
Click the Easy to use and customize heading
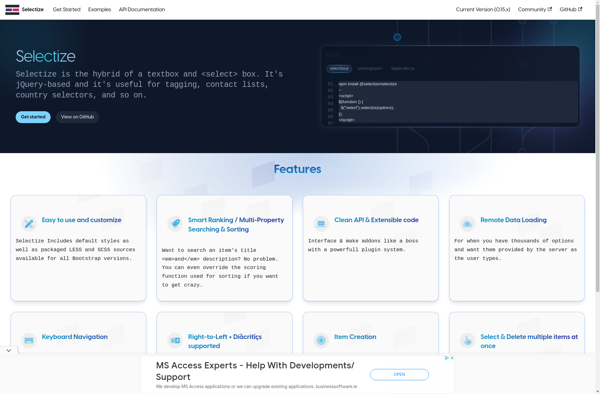tap(82, 220)
